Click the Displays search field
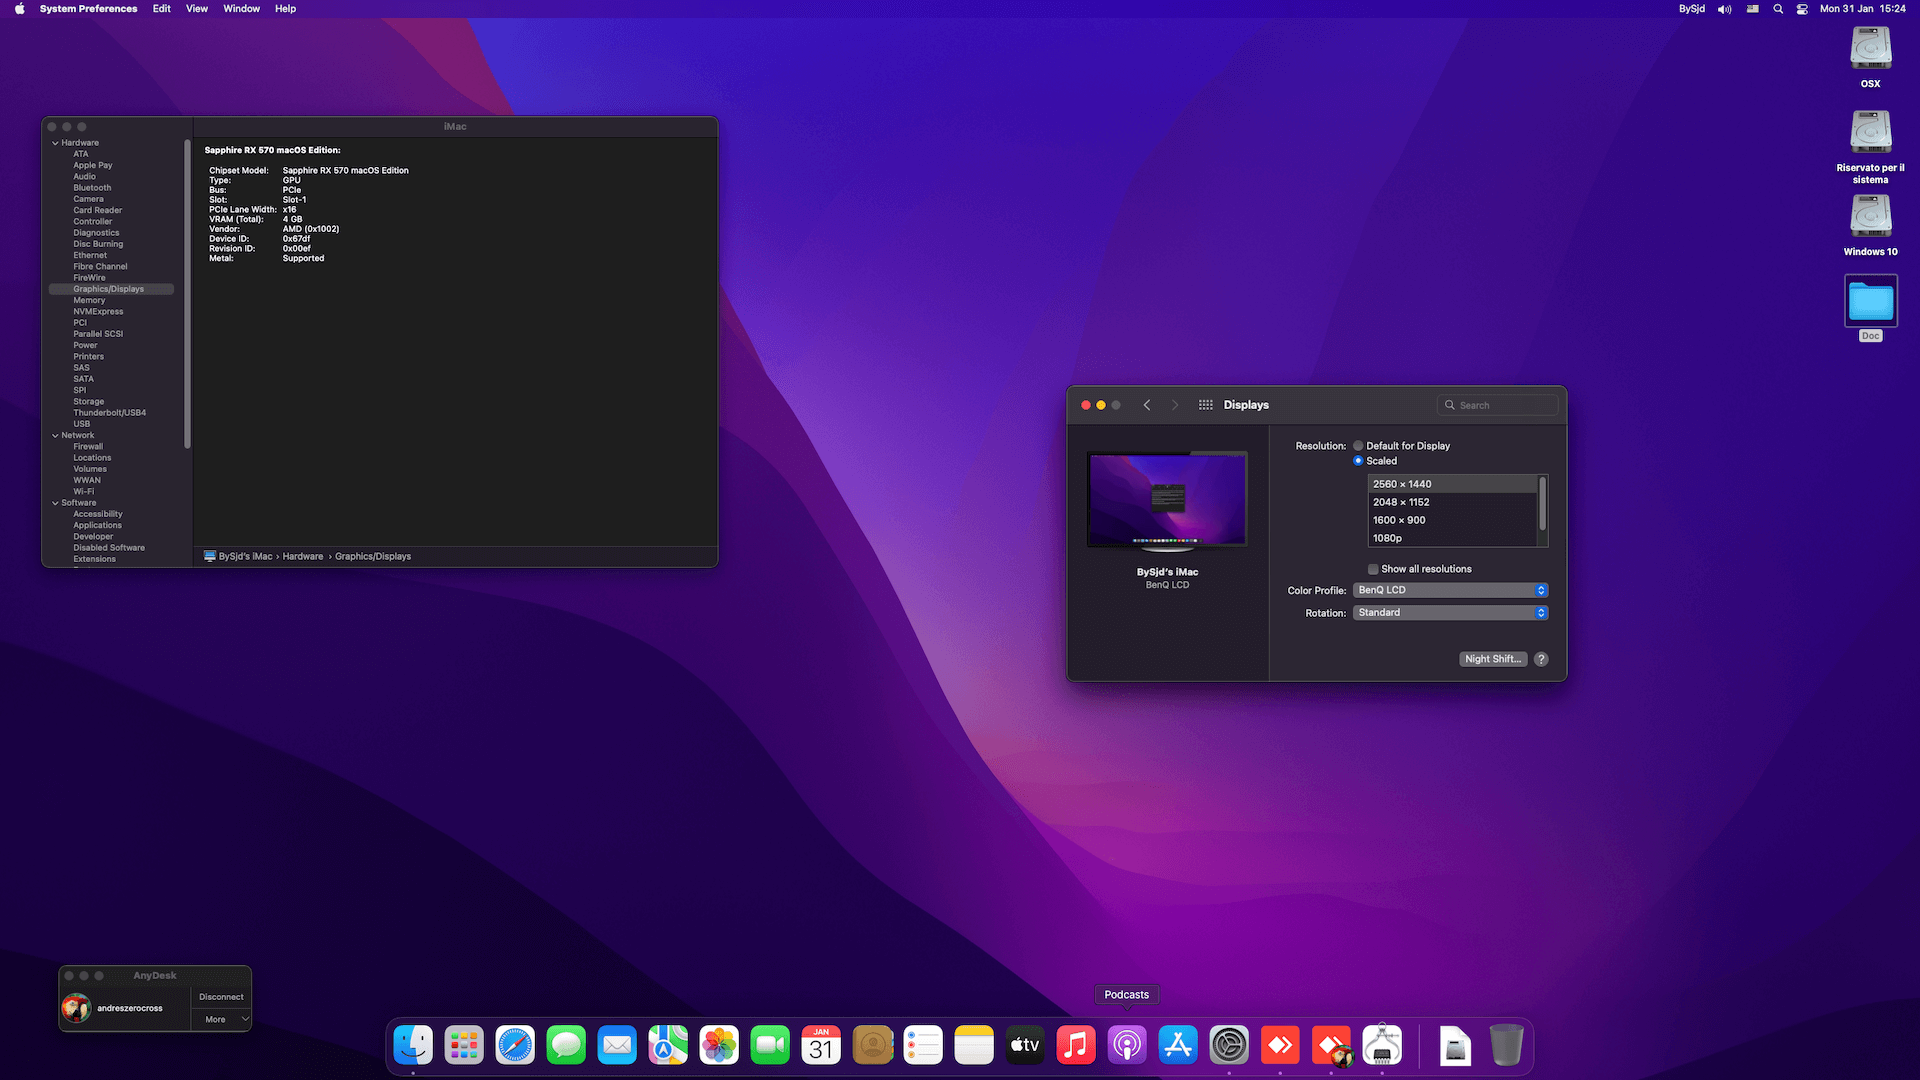This screenshot has width=1920, height=1080. point(1498,405)
